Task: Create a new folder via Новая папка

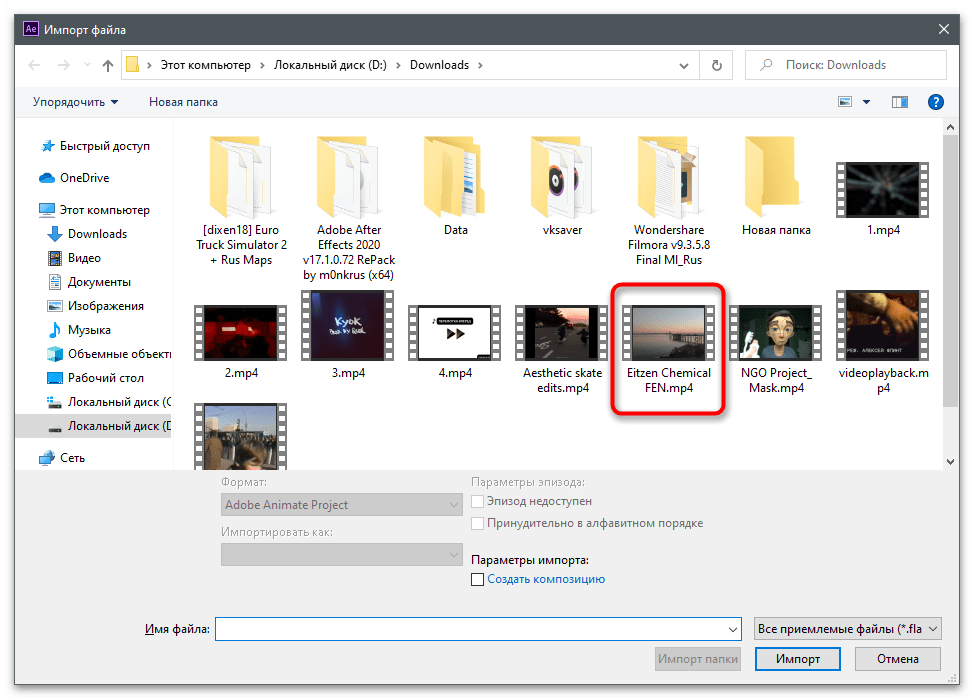Action: coord(183,102)
